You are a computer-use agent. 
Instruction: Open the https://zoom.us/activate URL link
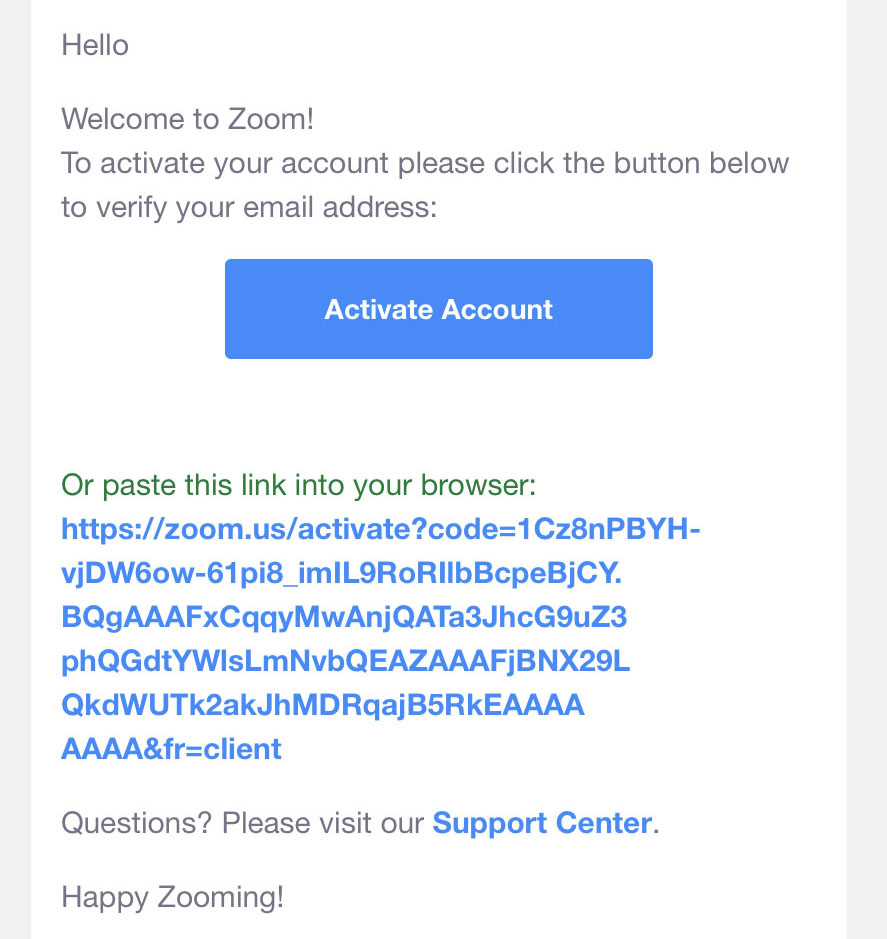coord(381,529)
